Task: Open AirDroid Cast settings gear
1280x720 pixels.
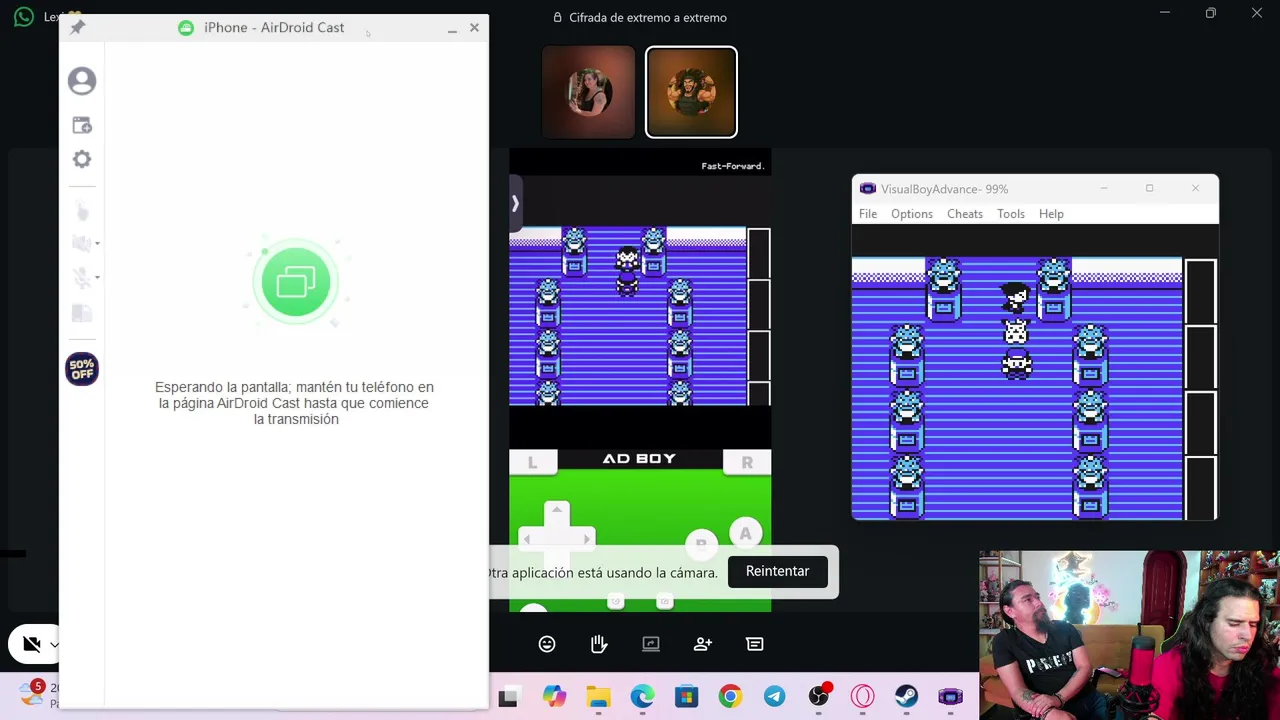Action: click(x=82, y=159)
